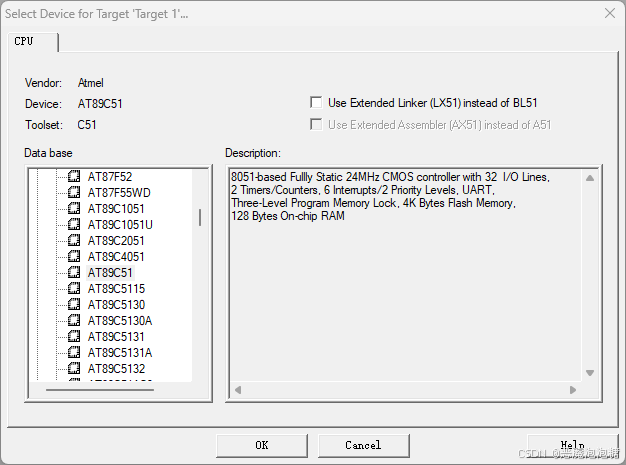Select AT87F52 device in database
The image size is (626, 465).
[110, 177]
